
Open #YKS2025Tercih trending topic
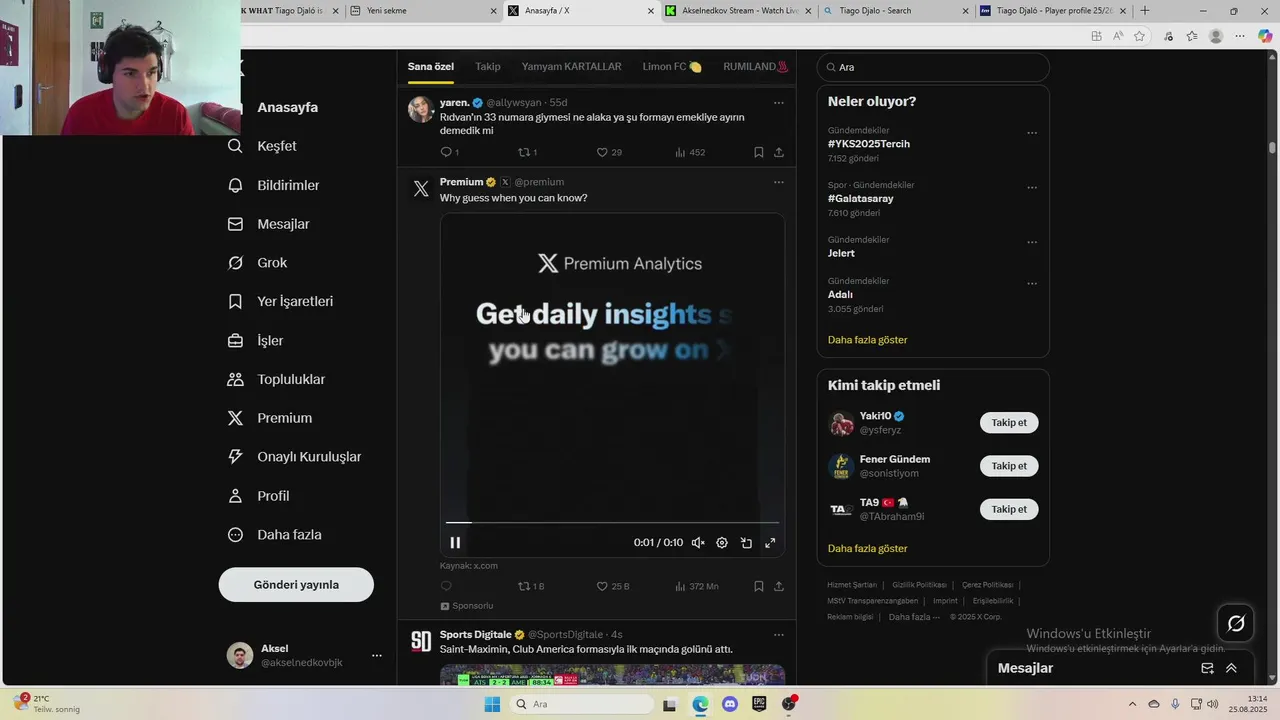[x=869, y=144]
